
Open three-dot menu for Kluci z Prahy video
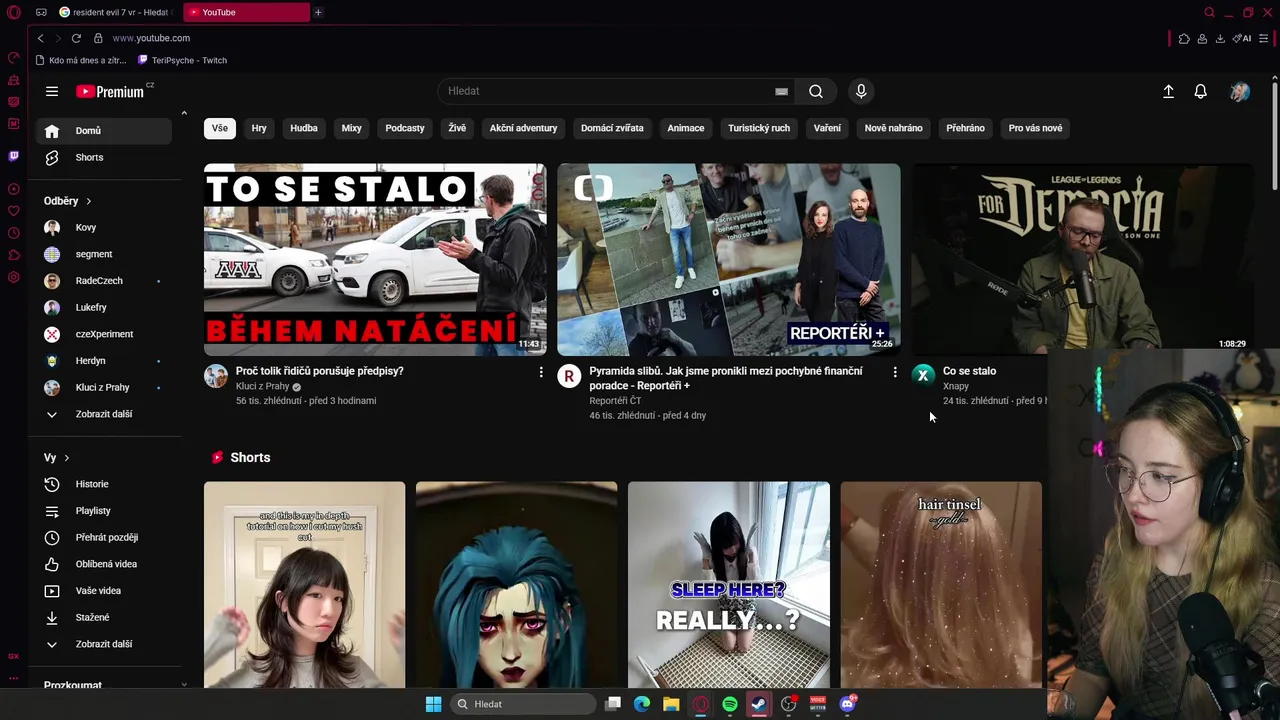(541, 372)
